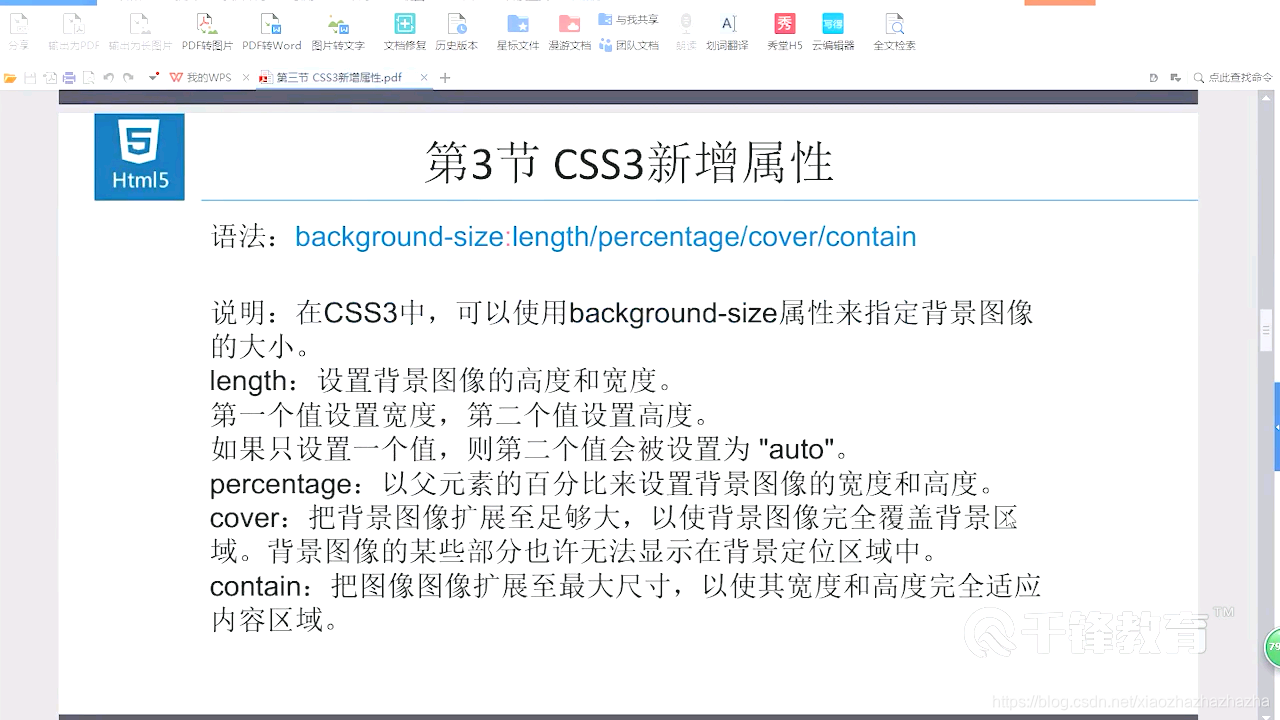Click the 输出为PDF toolbar icon

[x=74, y=32]
